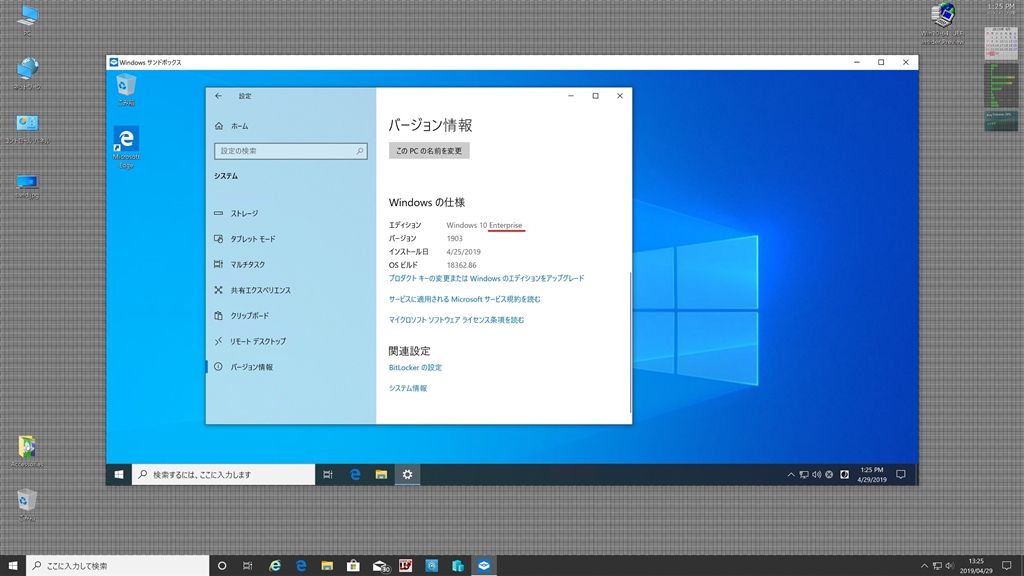Image resolution: width=1024 pixels, height=576 pixels.
Task: Select host Control Panel desktop icon
Action: click(x=27, y=129)
